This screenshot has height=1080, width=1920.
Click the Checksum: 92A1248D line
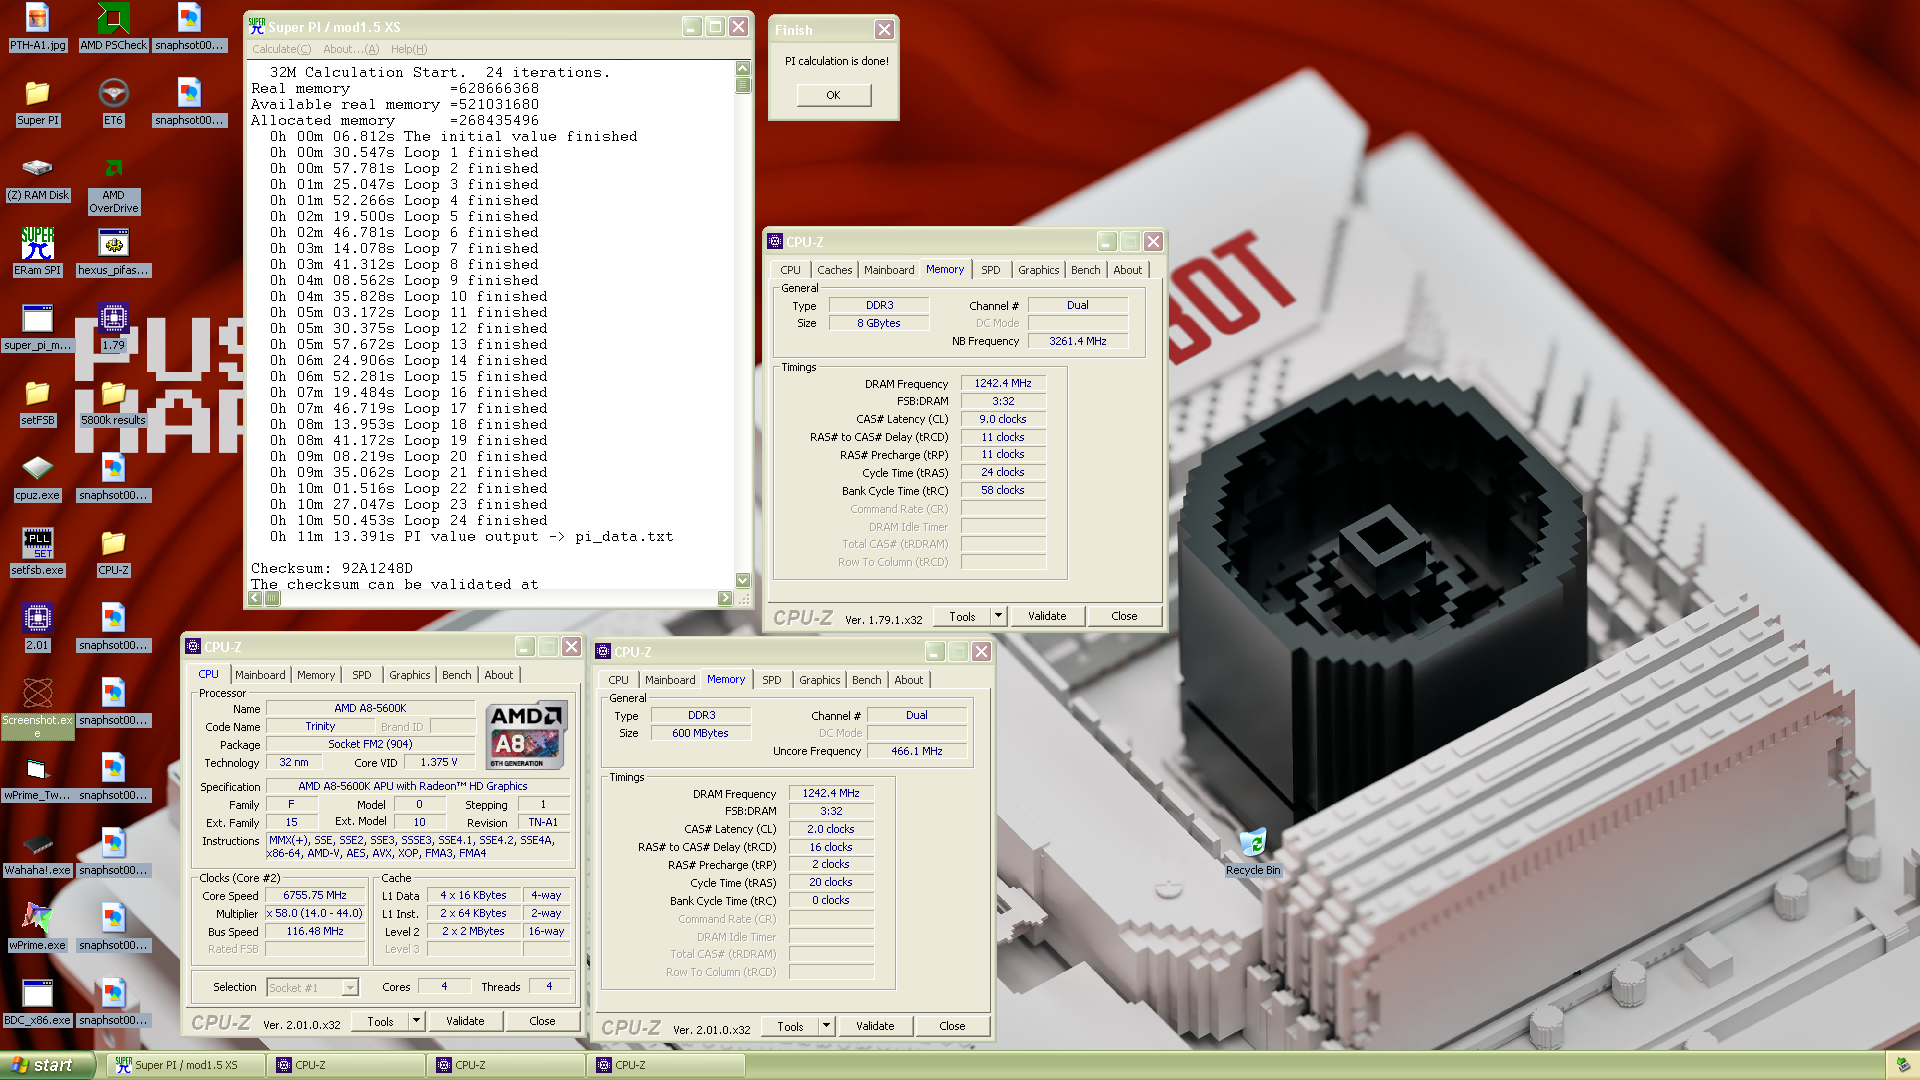[331, 568]
